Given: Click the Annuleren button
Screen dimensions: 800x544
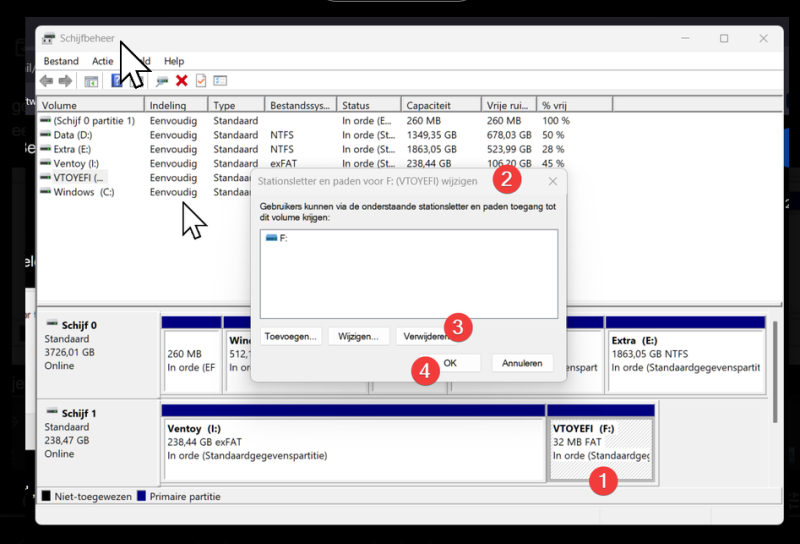Looking at the screenshot, I should [522, 363].
